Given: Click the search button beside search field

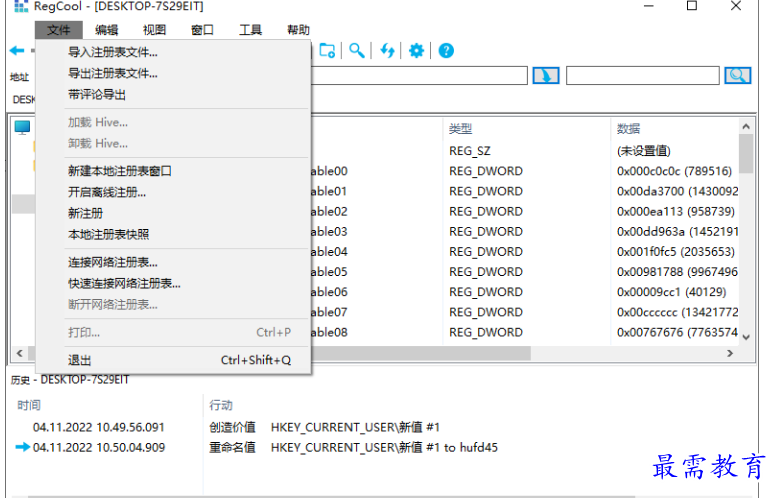Looking at the screenshot, I should tap(738, 75).
